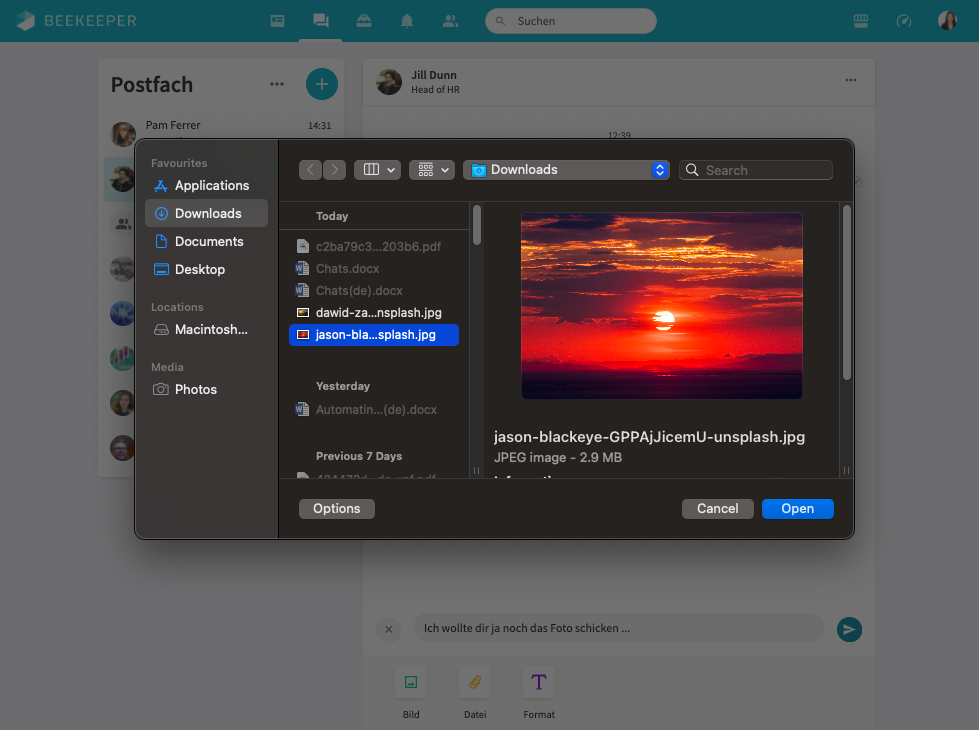Screen dimensions: 979x730
Task: Open Pam Ferrer conversation in Postfach
Action: (225, 131)
